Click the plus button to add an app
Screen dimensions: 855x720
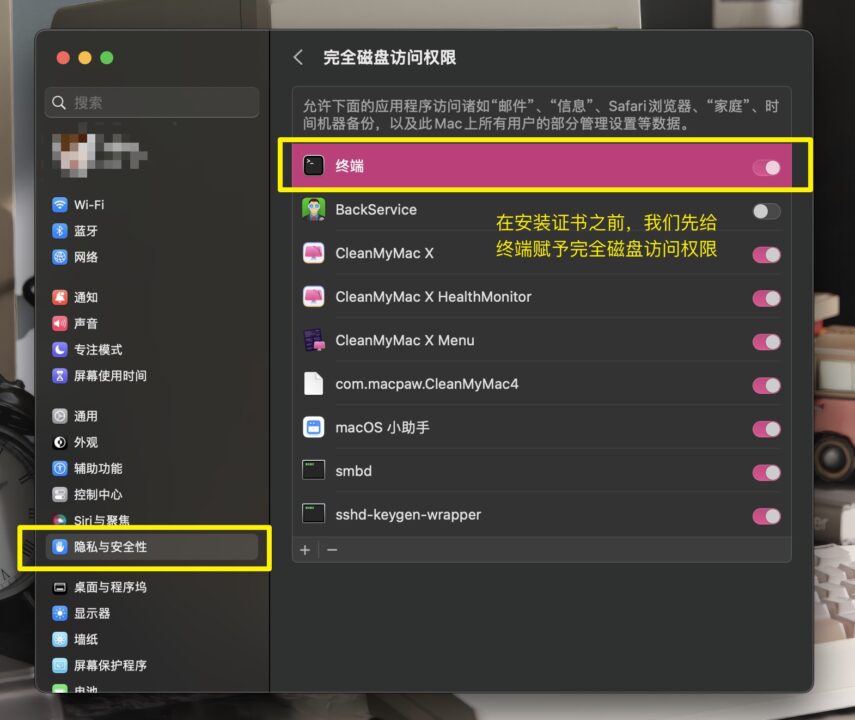point(304,549)
